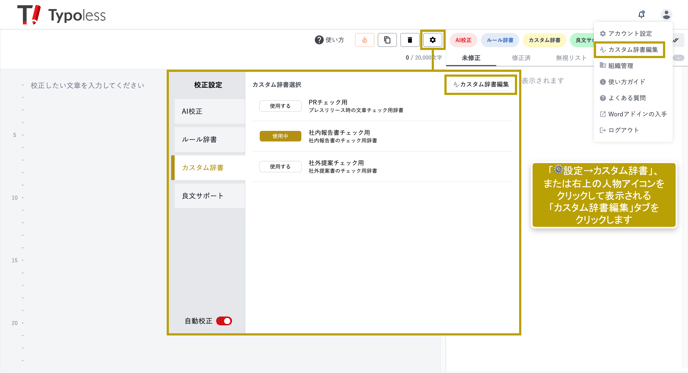Choose アカウント設定 in user menu
688x373 pixels.
[626, 33]
